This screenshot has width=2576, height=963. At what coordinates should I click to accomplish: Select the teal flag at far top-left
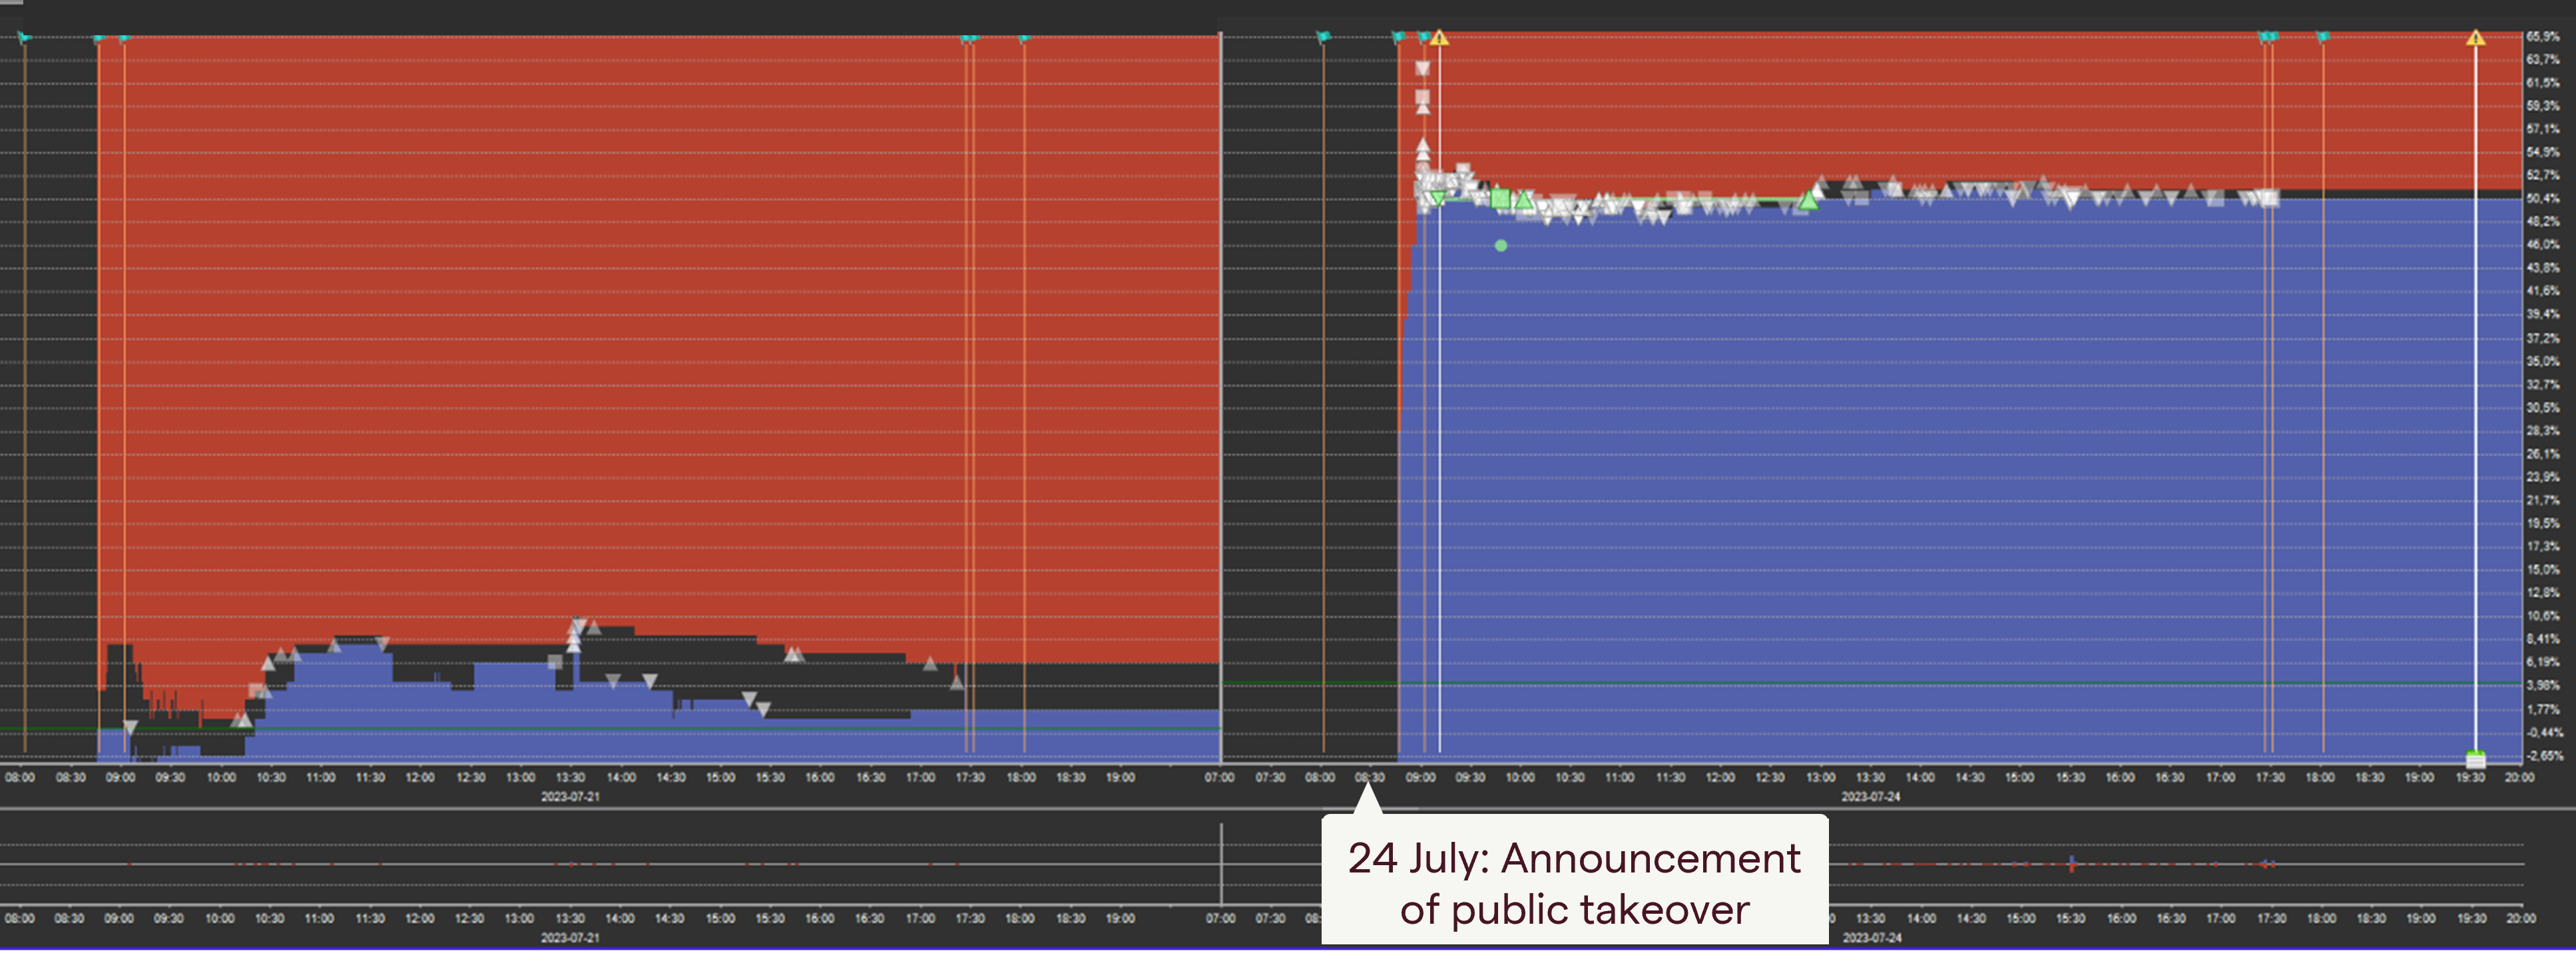24,38
